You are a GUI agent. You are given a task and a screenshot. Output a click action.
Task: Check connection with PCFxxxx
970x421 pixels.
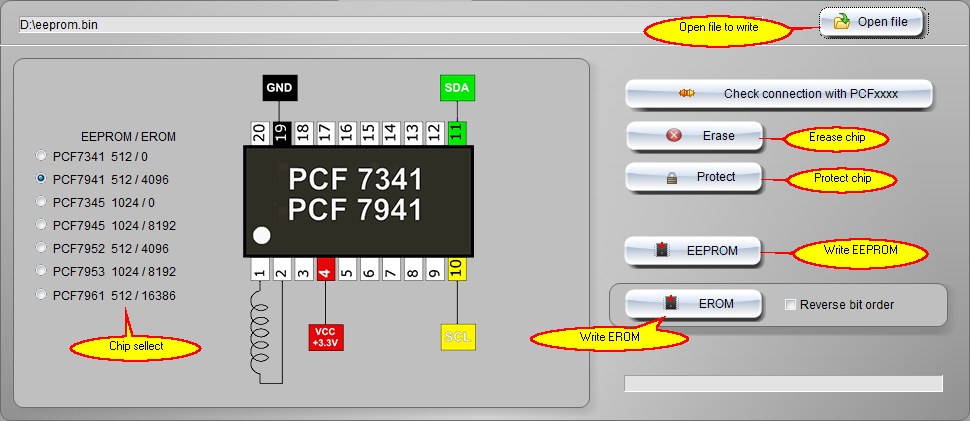778,94
